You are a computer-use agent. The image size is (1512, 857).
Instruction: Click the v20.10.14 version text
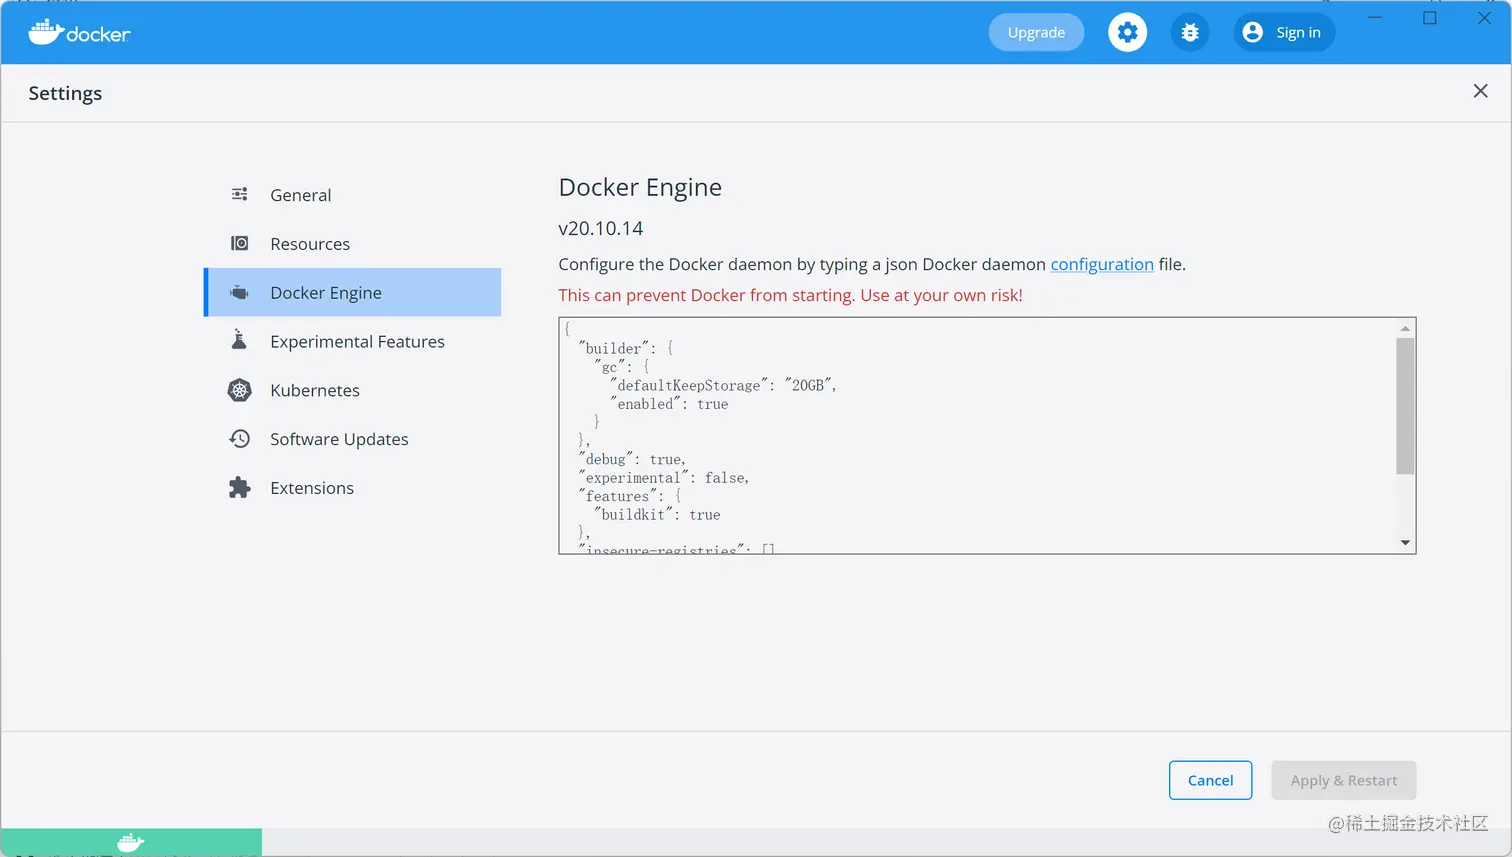coord(601,228)
